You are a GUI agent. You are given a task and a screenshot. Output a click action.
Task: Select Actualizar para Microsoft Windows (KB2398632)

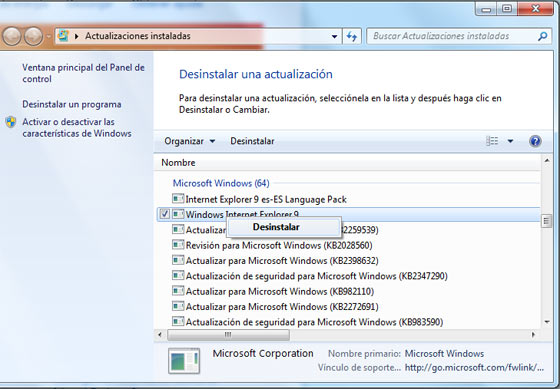(x=282, y=261)
